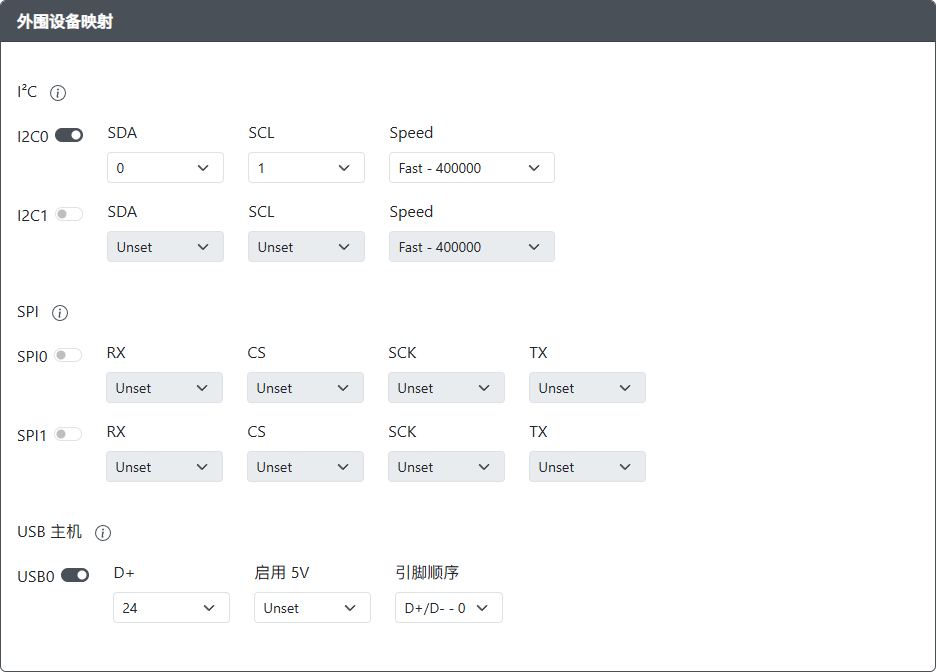
Task: Open the SPI1 TX dropdown
Action: (587, 467)
